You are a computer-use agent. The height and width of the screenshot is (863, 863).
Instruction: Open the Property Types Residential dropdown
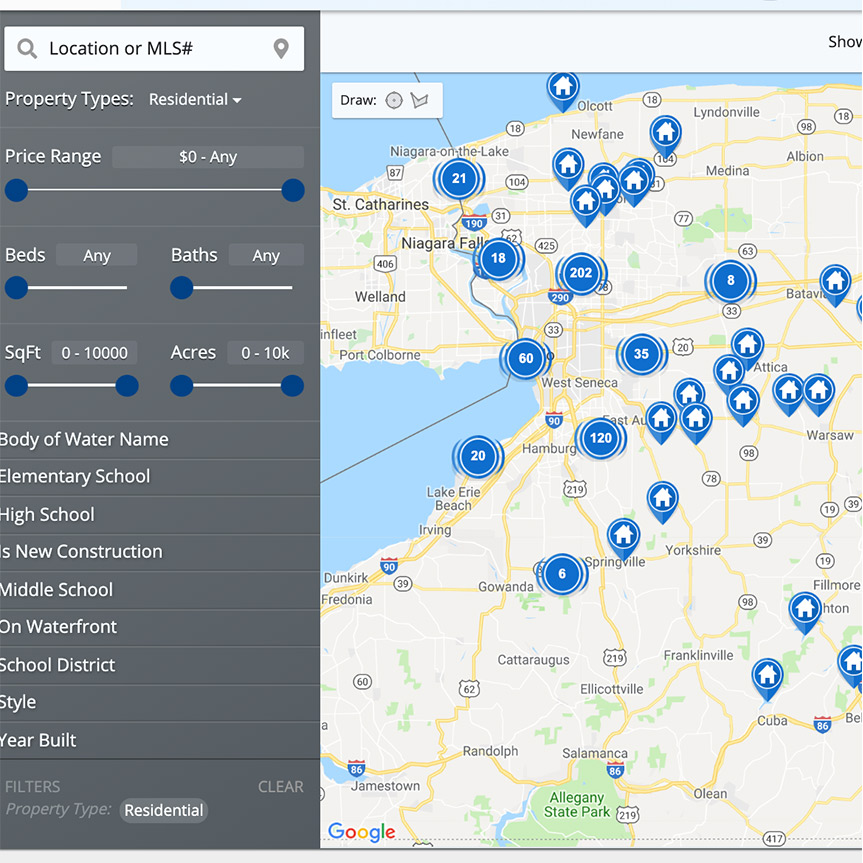(195, 100)
